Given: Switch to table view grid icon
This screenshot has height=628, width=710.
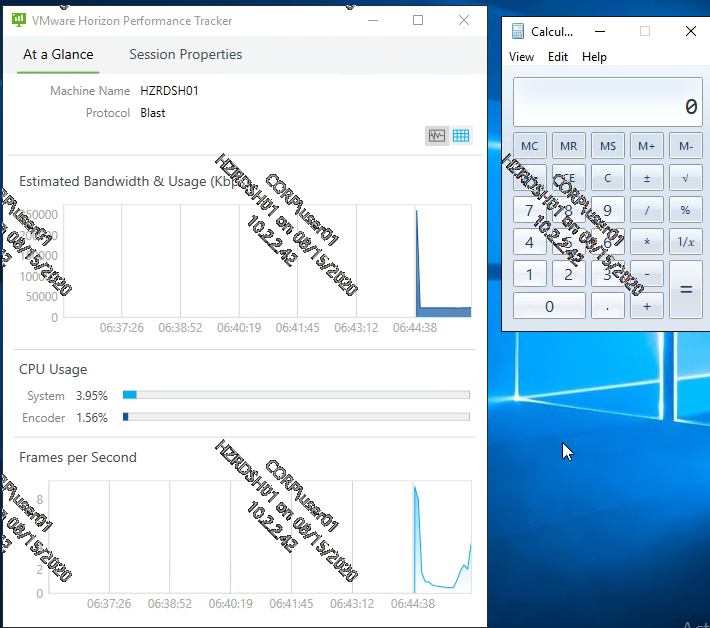Looking at the screenshot, I should [461, 136].
